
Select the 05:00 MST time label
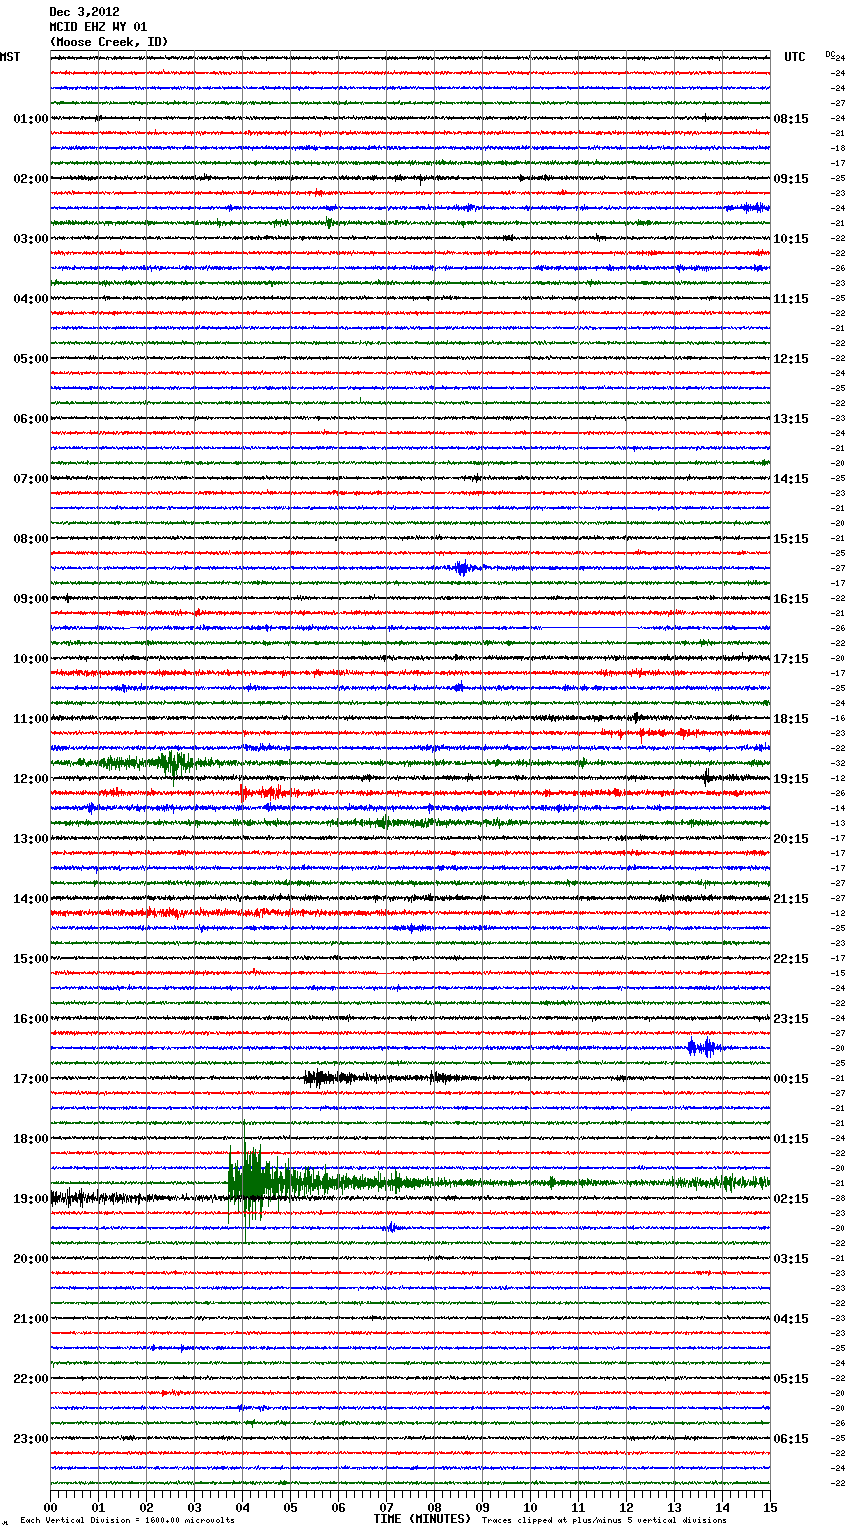tap(30, 359)
